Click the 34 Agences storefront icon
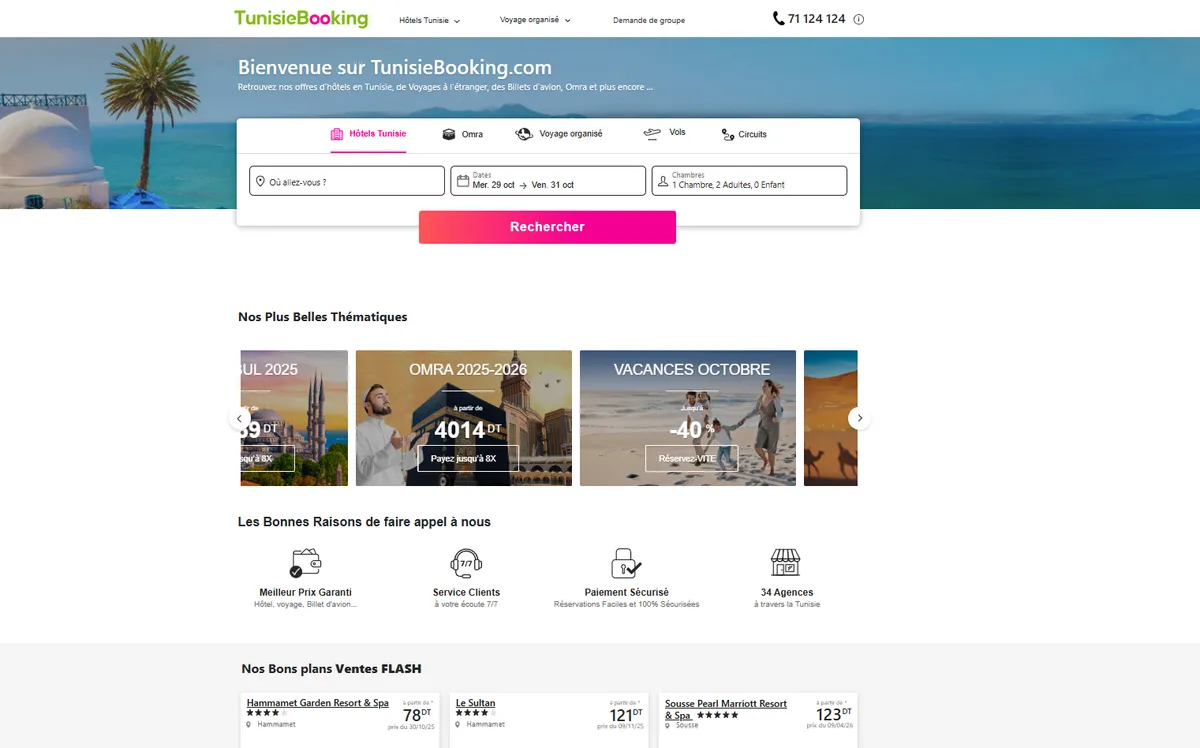 coord(786,562)
